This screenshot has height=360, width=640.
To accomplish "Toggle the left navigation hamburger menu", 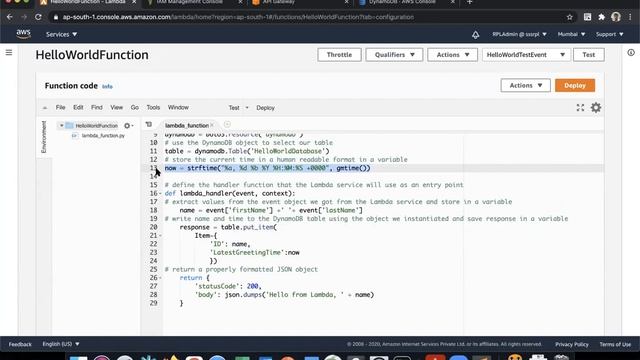I will click(9, 53).
